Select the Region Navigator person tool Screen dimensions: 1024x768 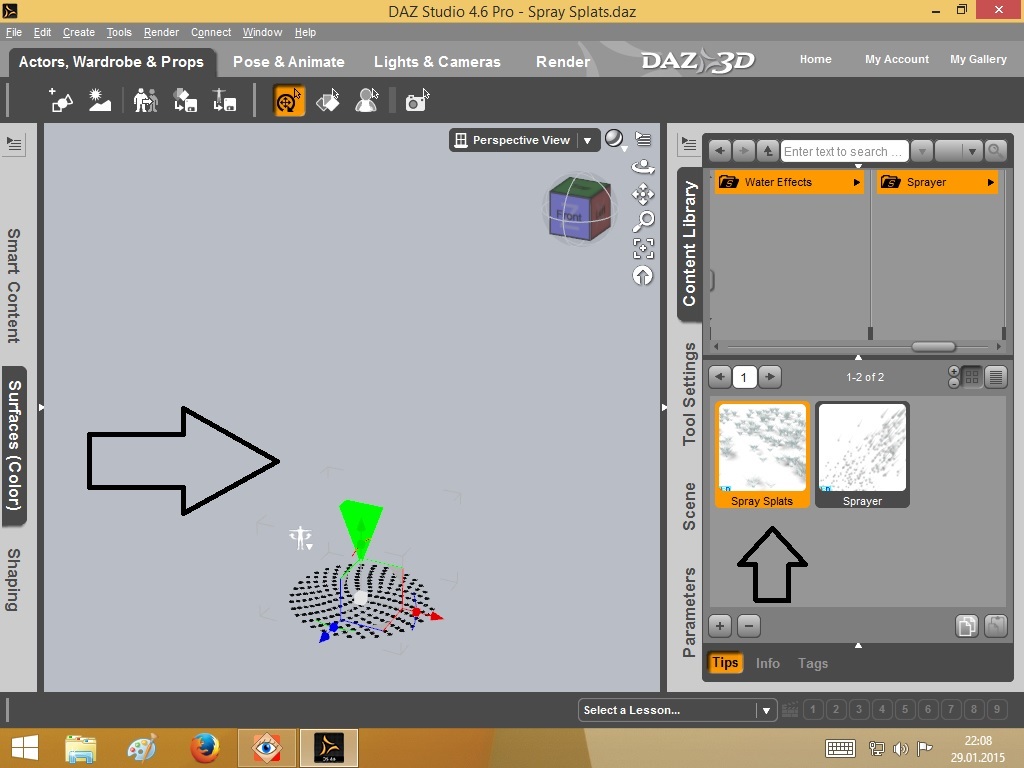[x=367, y=101]
